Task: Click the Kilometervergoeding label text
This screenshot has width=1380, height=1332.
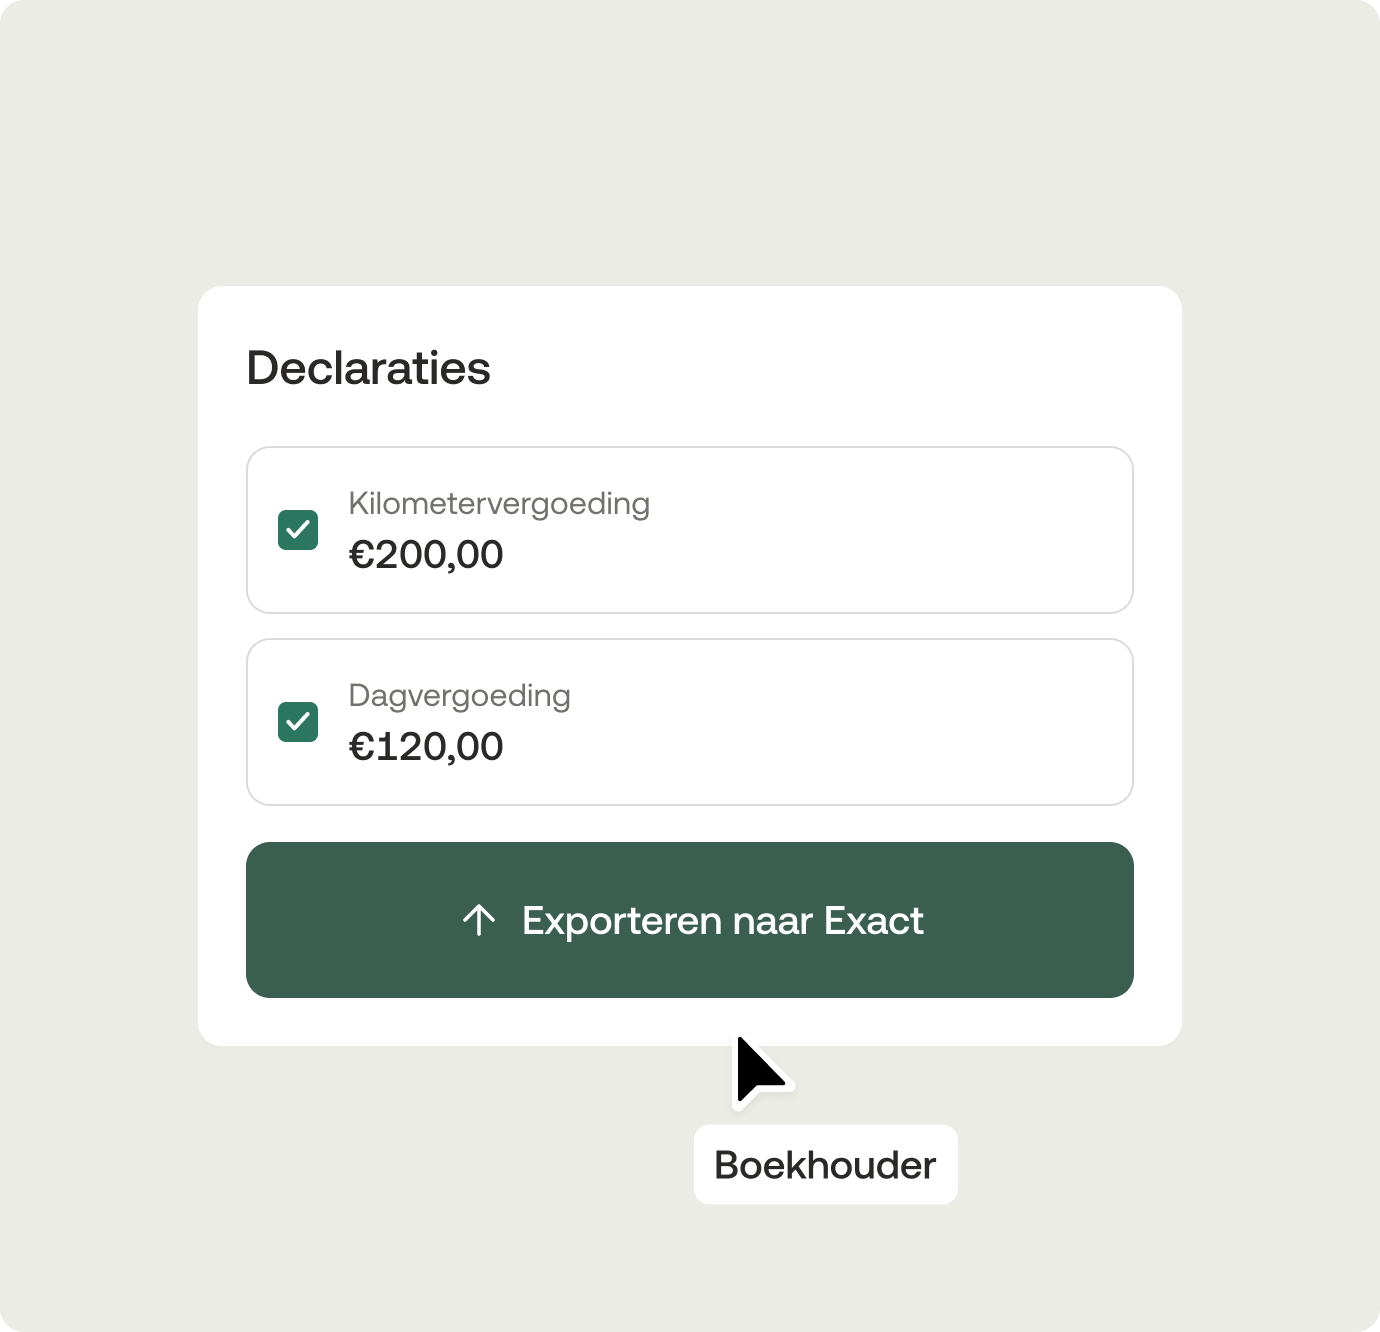Action: click(x=499, y=504)
